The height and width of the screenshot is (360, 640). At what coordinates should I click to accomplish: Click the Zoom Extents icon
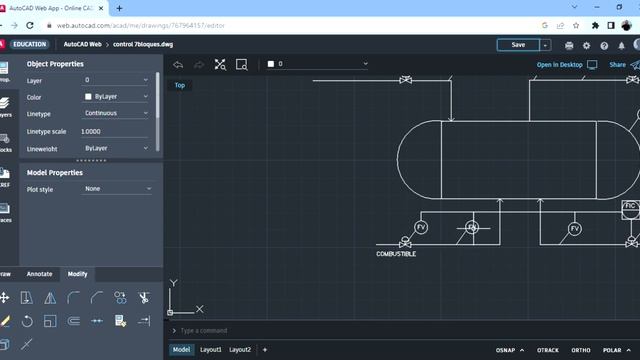coord(220,64)
